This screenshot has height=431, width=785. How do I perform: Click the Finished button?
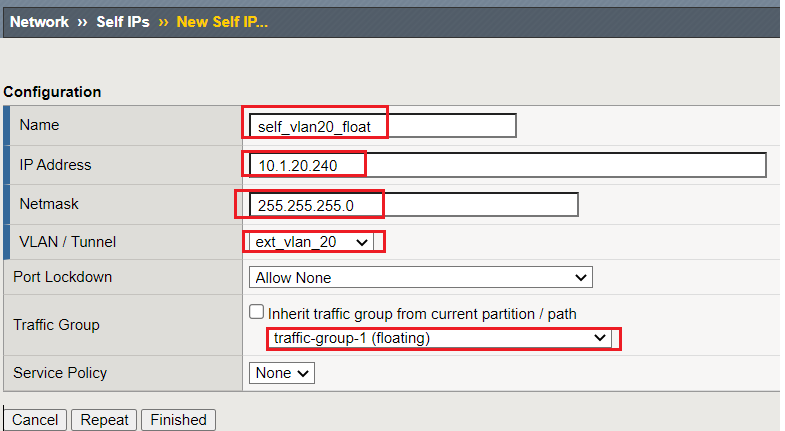tap(178, 419)
